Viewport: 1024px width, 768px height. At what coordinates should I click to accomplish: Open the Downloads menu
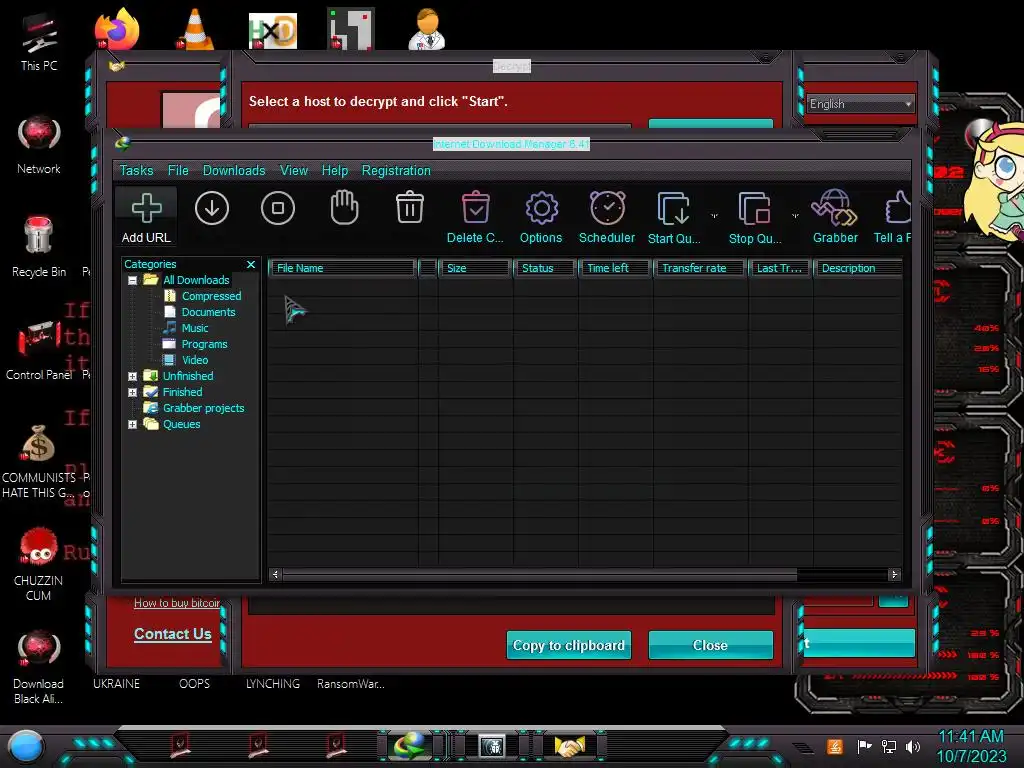234,170
